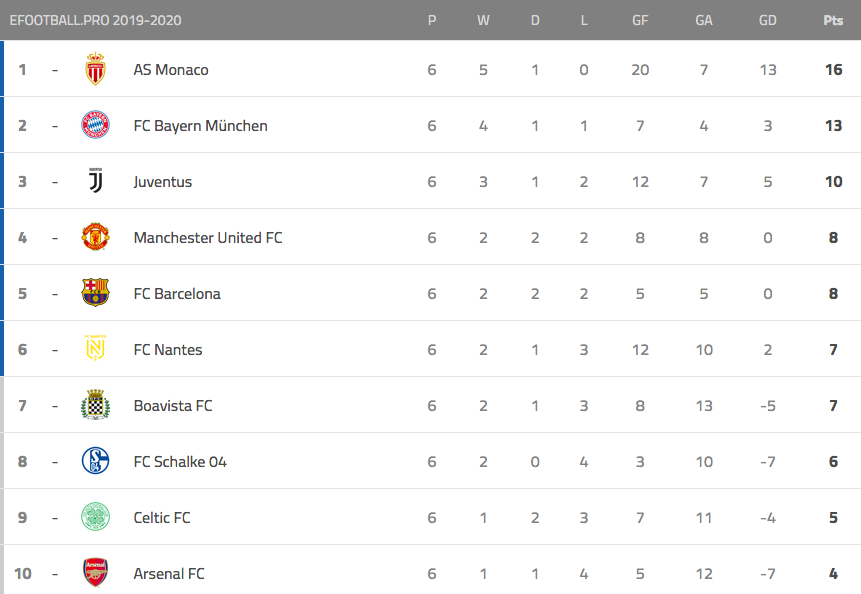Image resolution: width=861 pixels, height=594 pixels.
Task: Click the Juventus club logo
Action: point(96,181)
